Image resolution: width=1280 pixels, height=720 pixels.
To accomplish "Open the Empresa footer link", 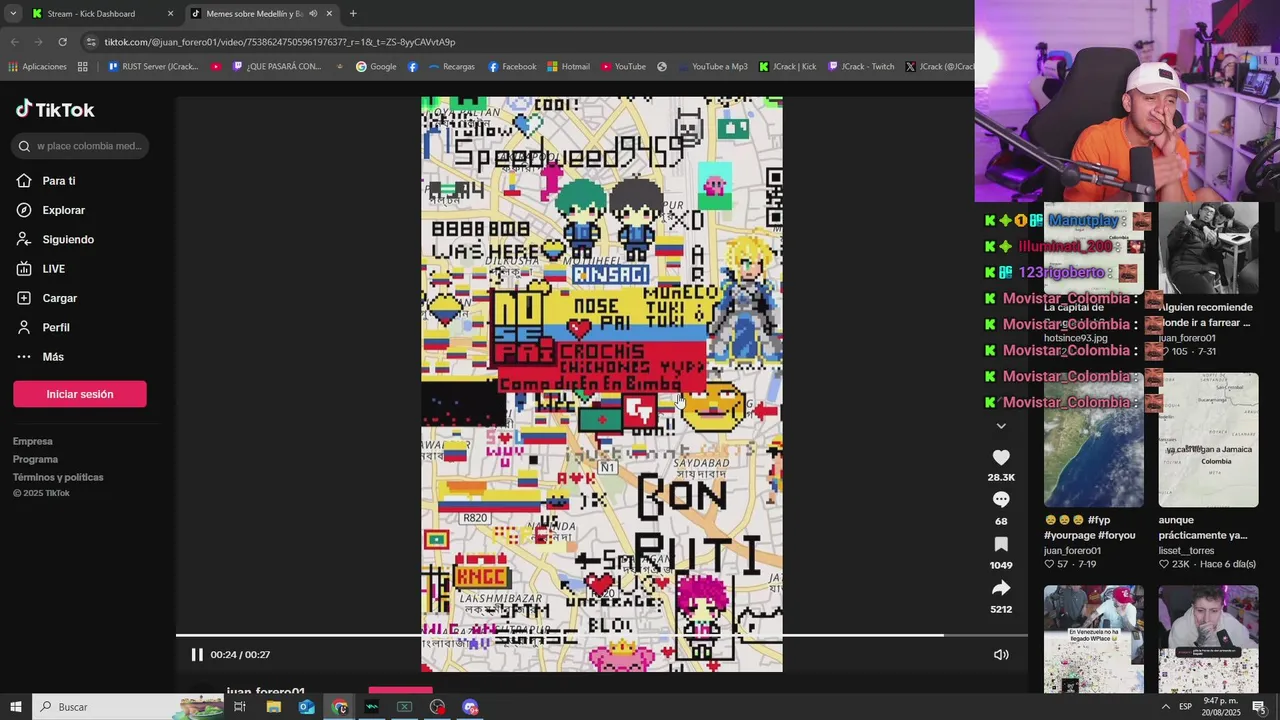I will [33, 441].
